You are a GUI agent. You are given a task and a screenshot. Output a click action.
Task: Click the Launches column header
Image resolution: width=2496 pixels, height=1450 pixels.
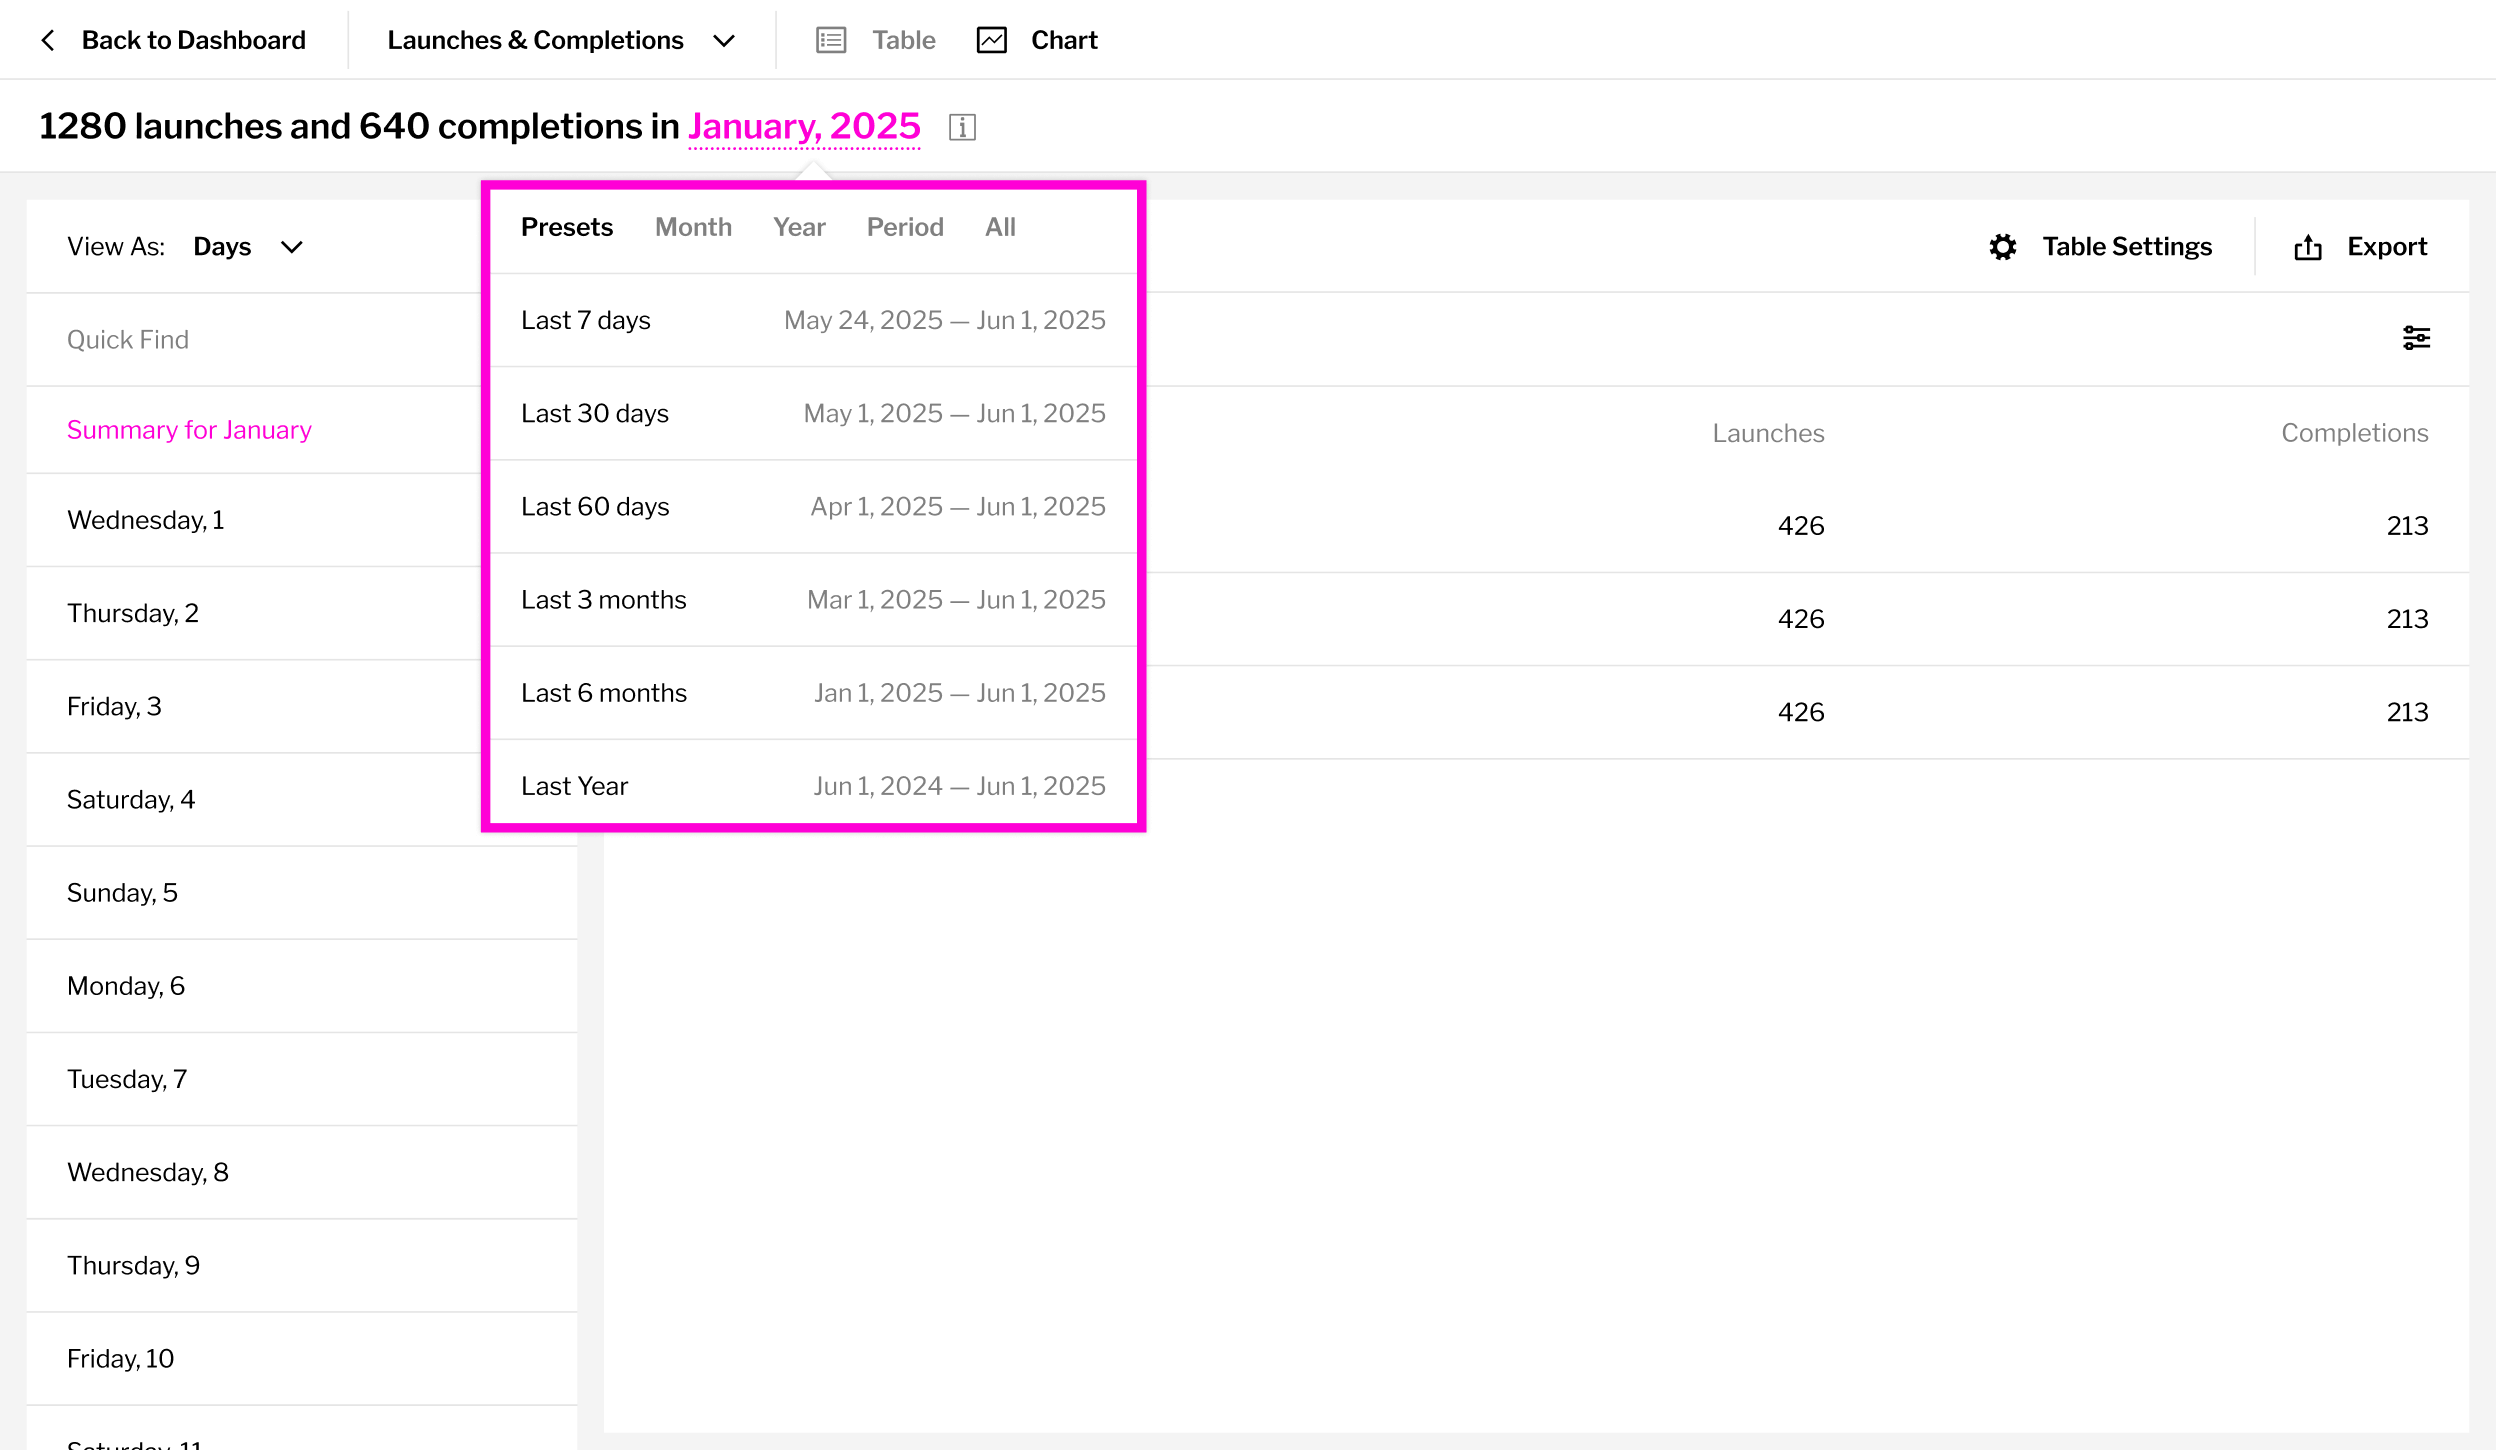[x=1768, y=433]
